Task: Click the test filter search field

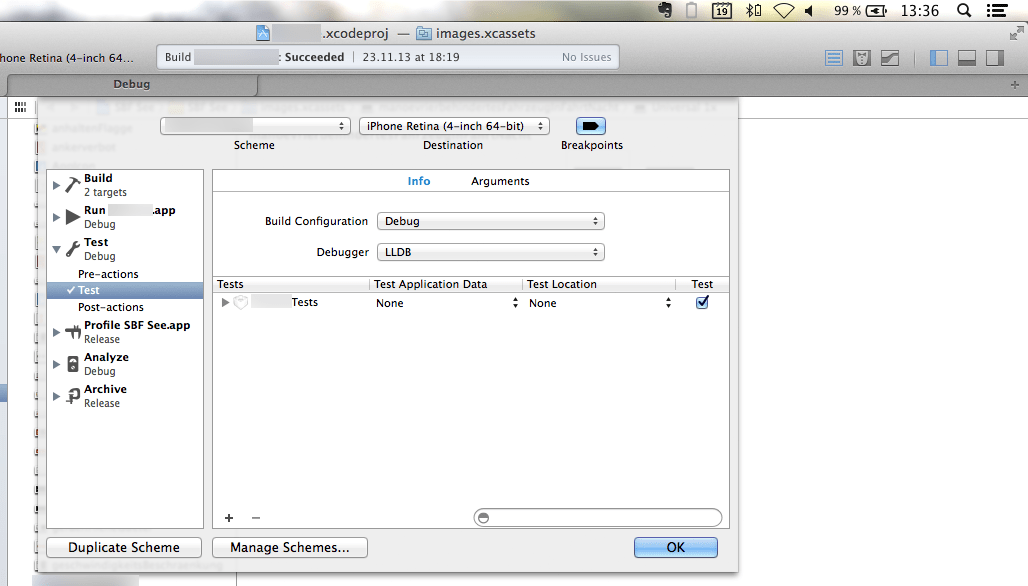Action: click(x=597, y=517)
